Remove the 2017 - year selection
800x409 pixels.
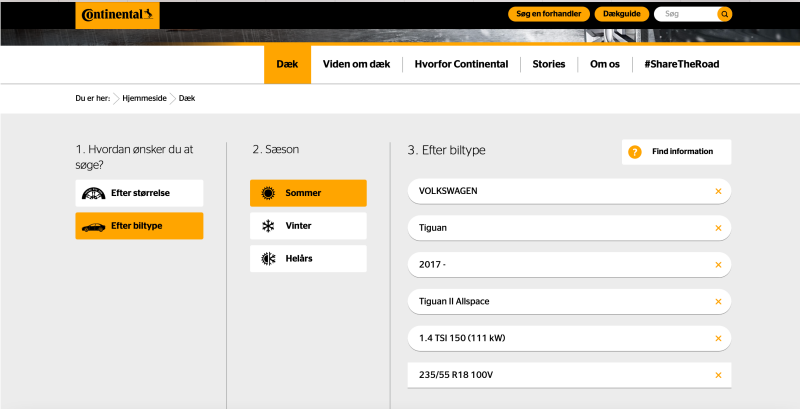coord(718,265)
